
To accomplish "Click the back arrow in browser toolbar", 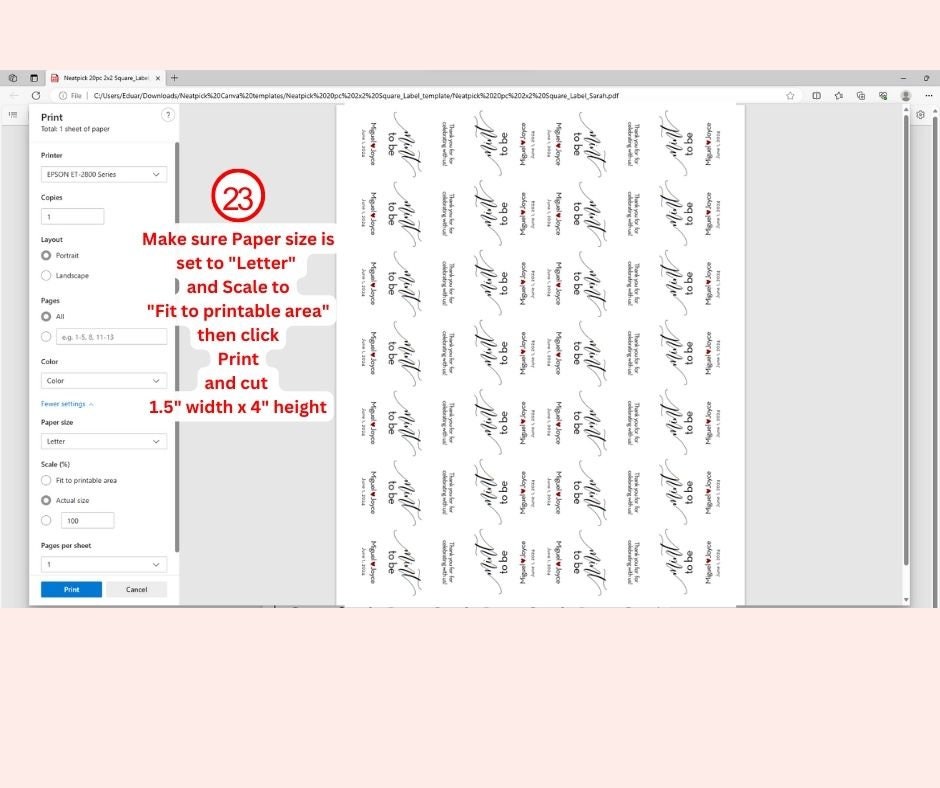I will [14, 95].
